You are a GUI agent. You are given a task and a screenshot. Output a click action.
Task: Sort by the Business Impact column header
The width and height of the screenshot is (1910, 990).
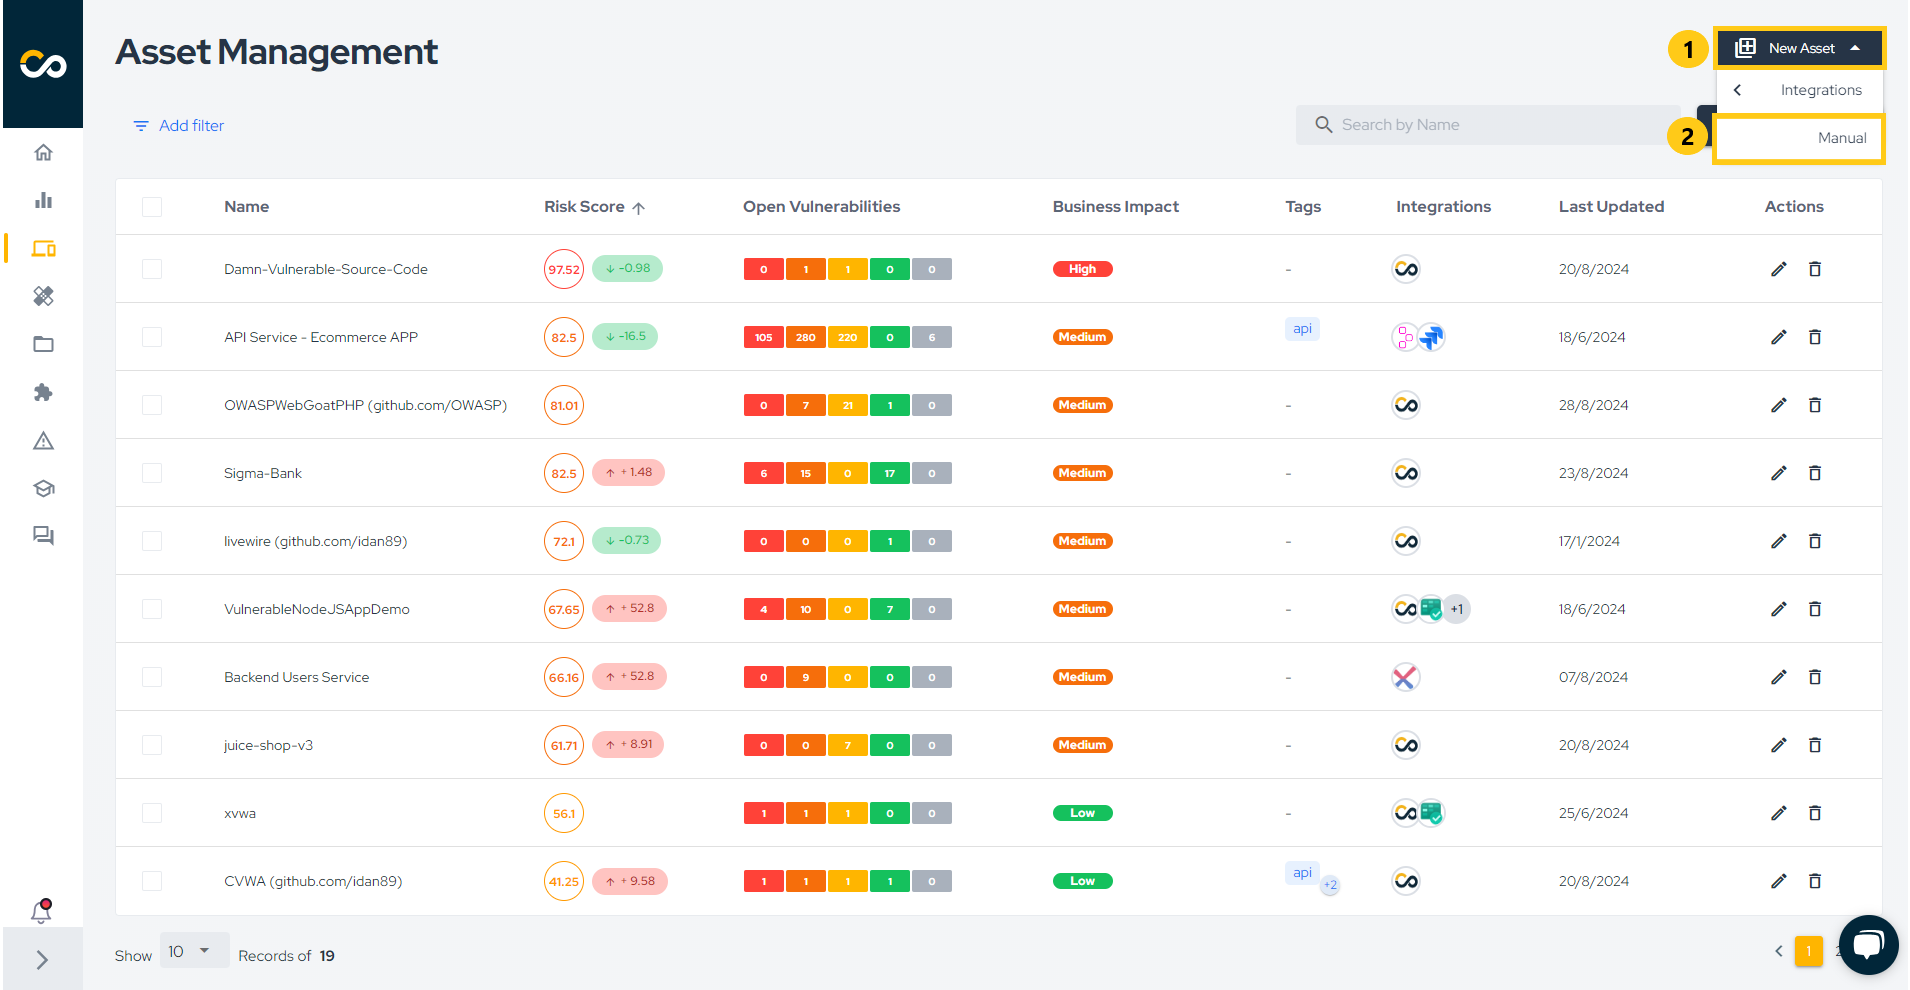coord(1115,207)
